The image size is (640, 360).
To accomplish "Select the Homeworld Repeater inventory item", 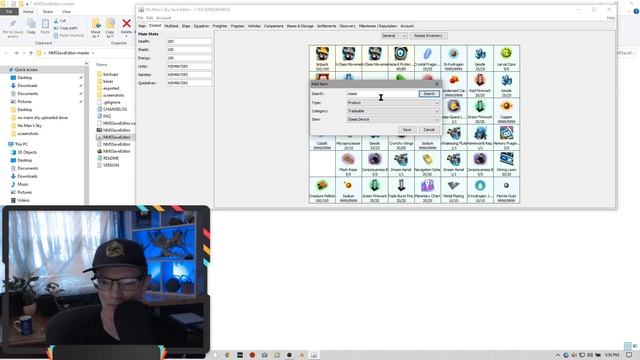I will pos(480,137).
